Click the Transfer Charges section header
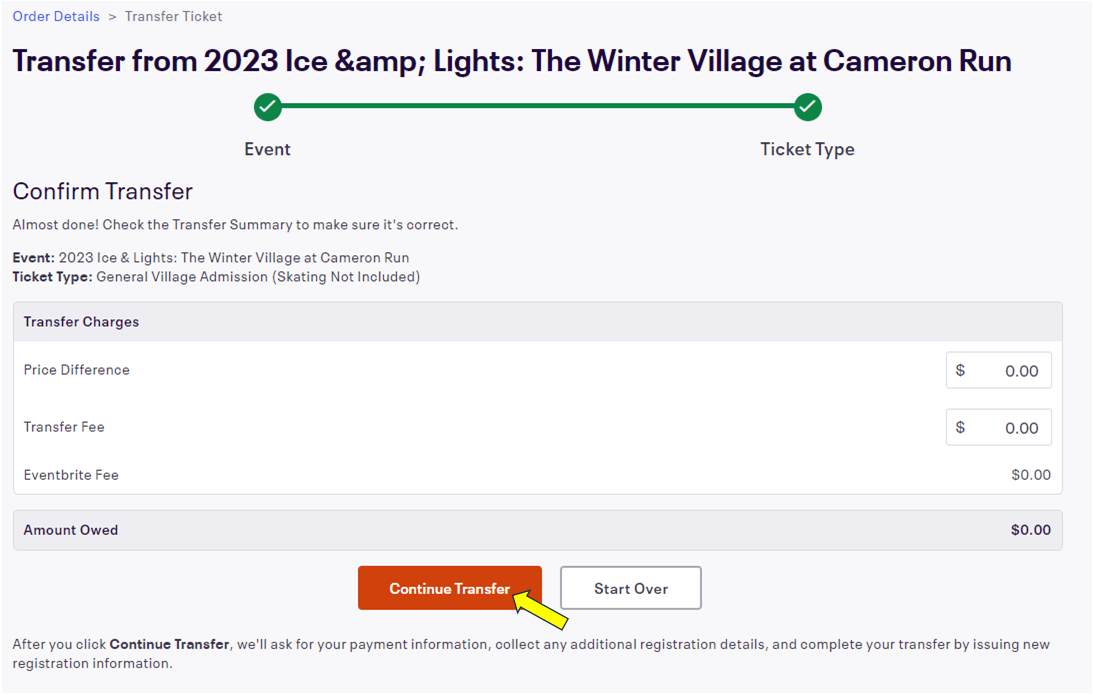 pyautogui.click(x=81, y=322)
